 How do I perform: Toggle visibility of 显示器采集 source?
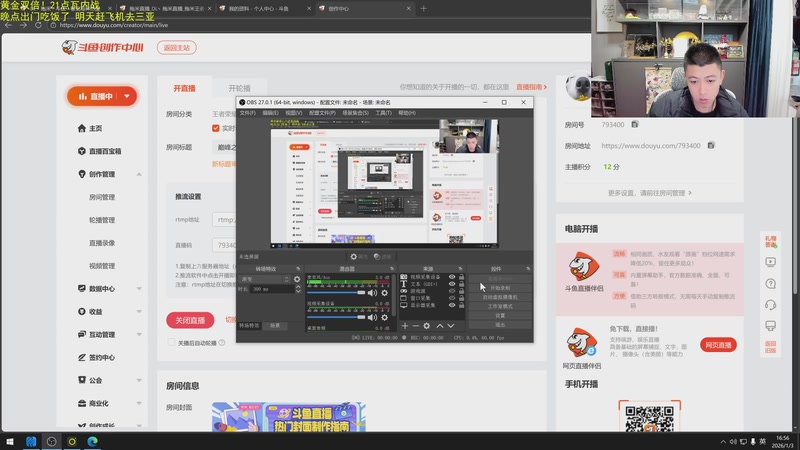click(452, 305)
